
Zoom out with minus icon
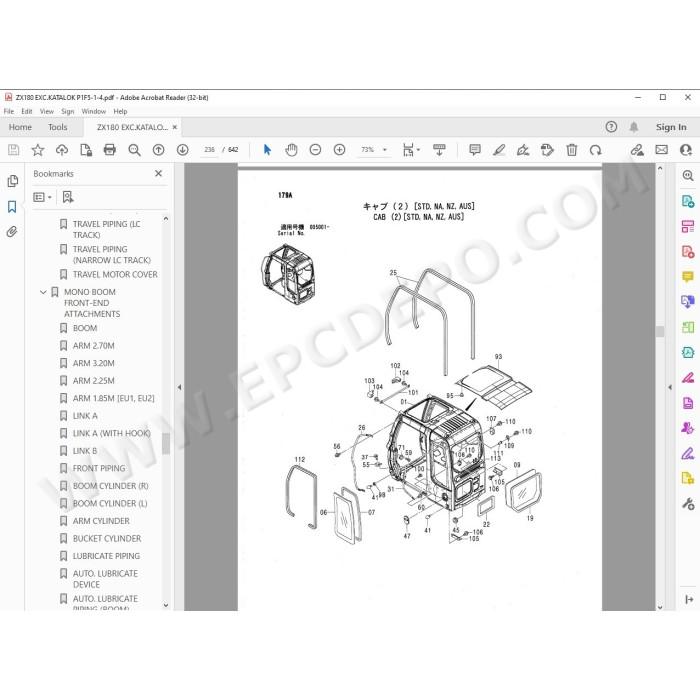[315, 150]
